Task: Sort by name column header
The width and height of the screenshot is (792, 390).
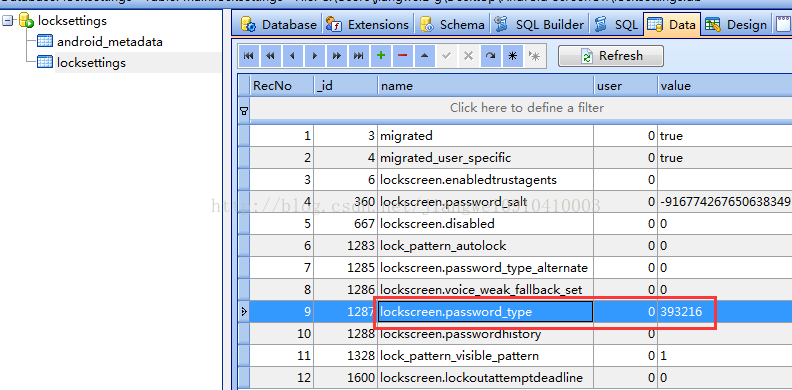Action: coord(485,86)
